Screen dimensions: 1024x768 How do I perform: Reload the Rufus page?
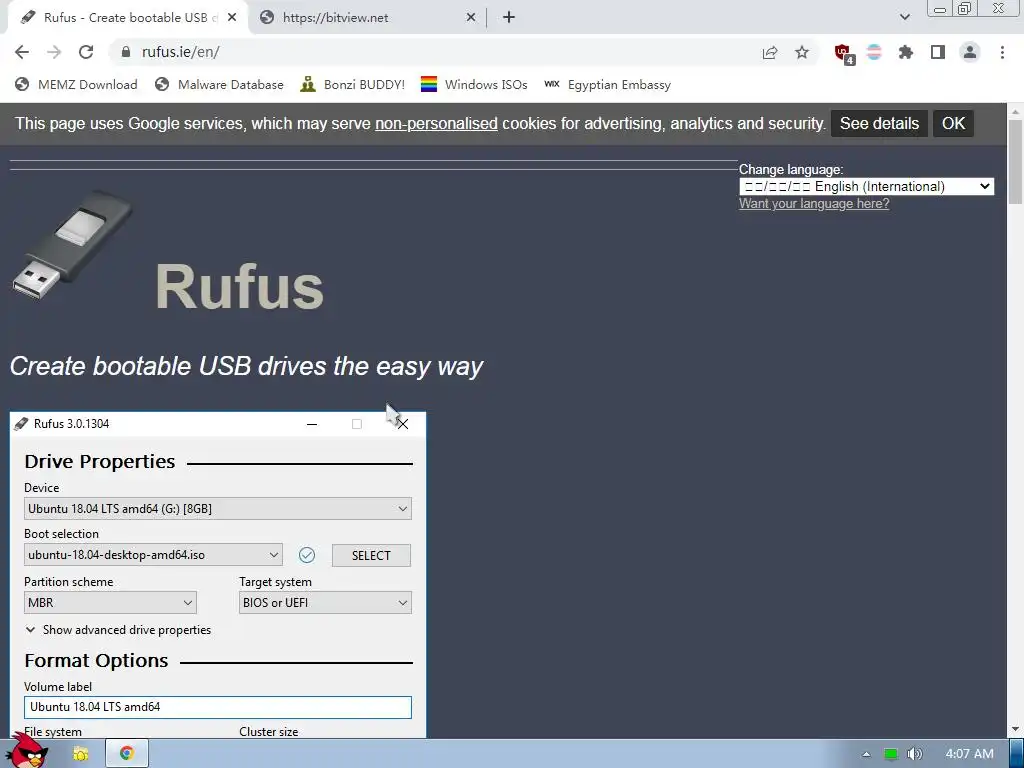point(86,52)
